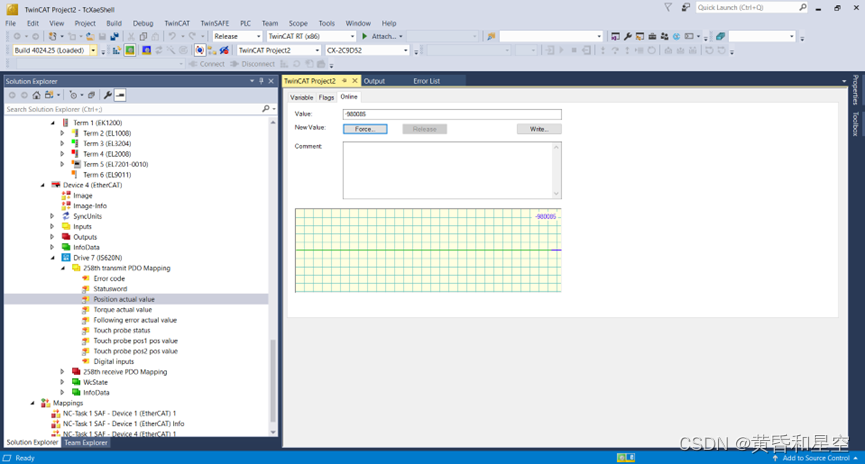Expand the 258th receive PDO Mapping node

click(62, 372)
